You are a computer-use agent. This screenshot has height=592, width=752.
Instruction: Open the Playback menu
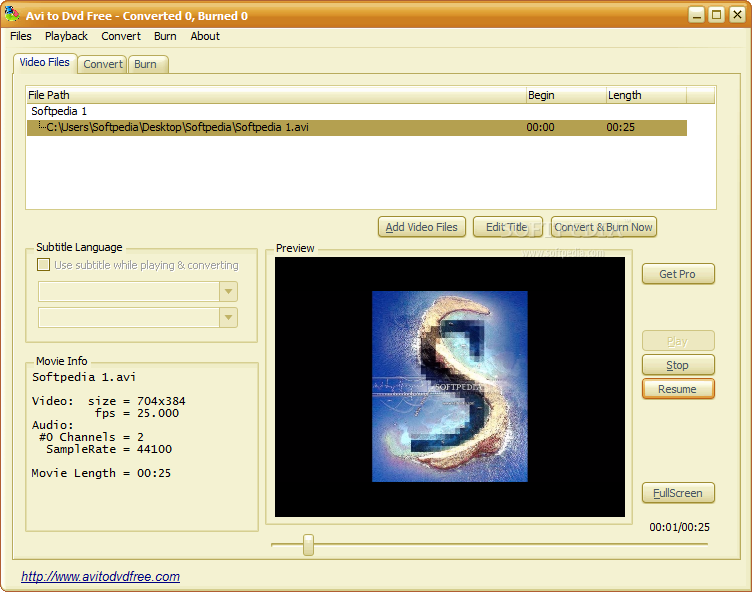66,36
